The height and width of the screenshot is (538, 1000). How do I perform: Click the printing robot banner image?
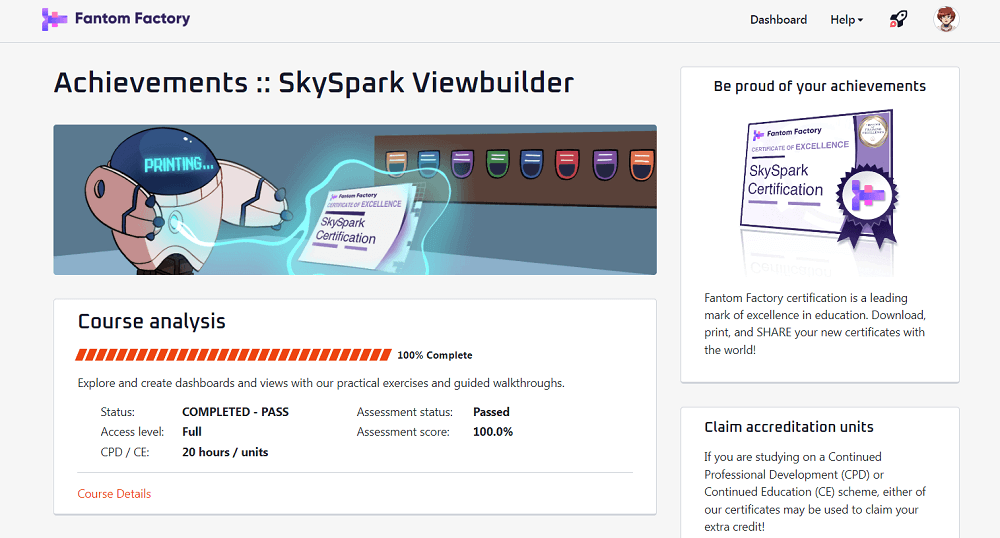(355, 200)
